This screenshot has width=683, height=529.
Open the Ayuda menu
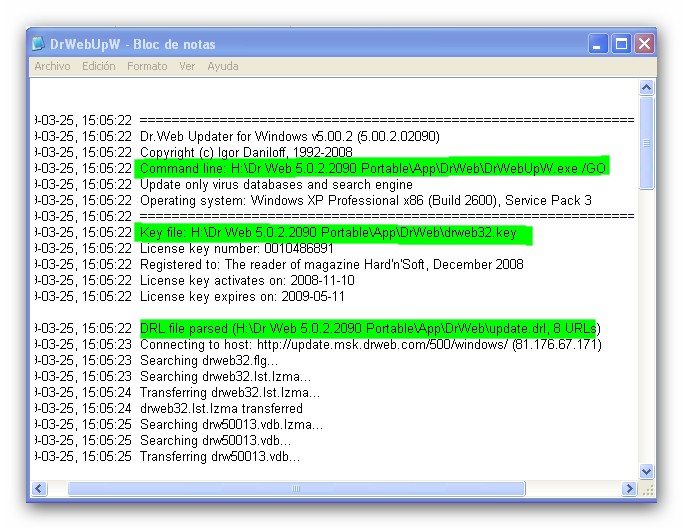pyautogui.click(x=222, y=66)
